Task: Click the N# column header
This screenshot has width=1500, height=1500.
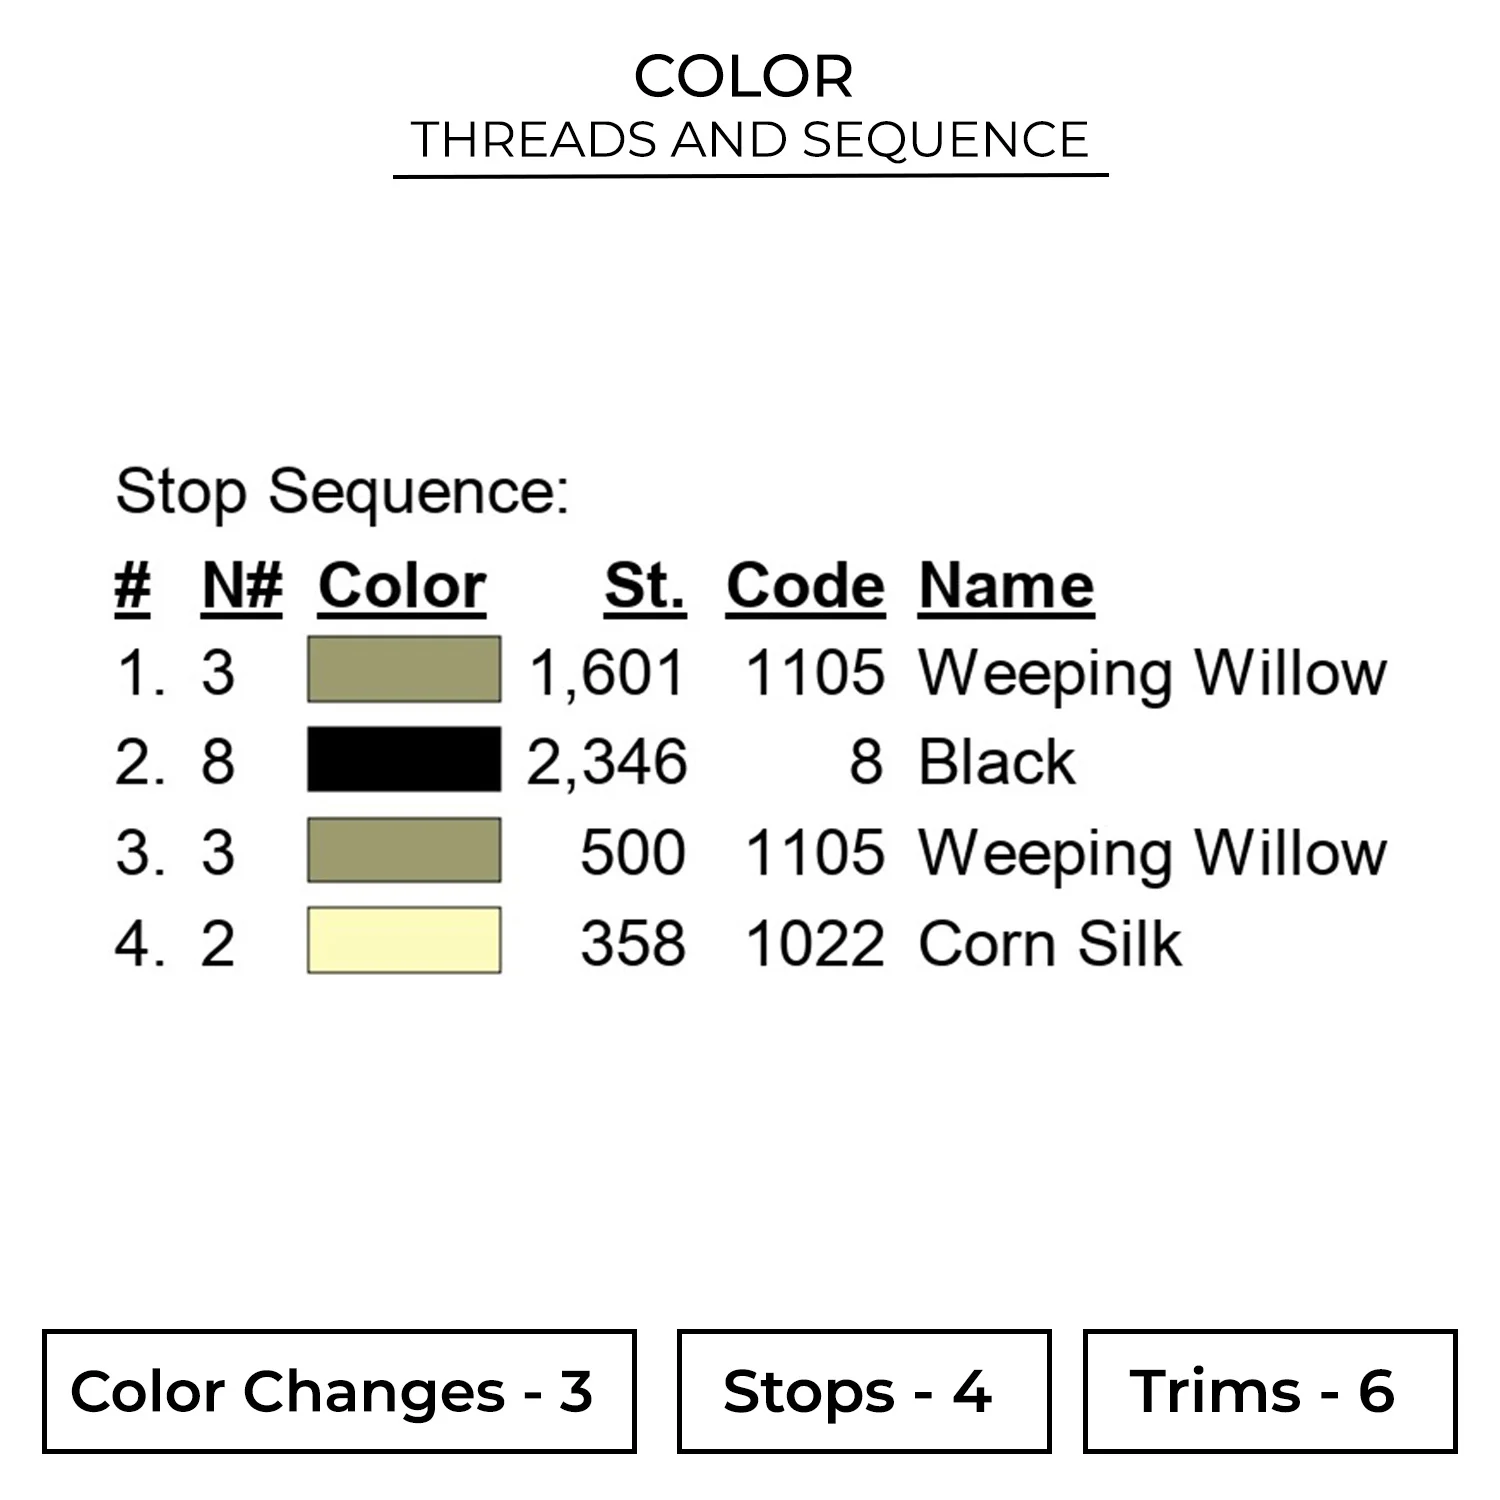Action: [x=242, y=586]
